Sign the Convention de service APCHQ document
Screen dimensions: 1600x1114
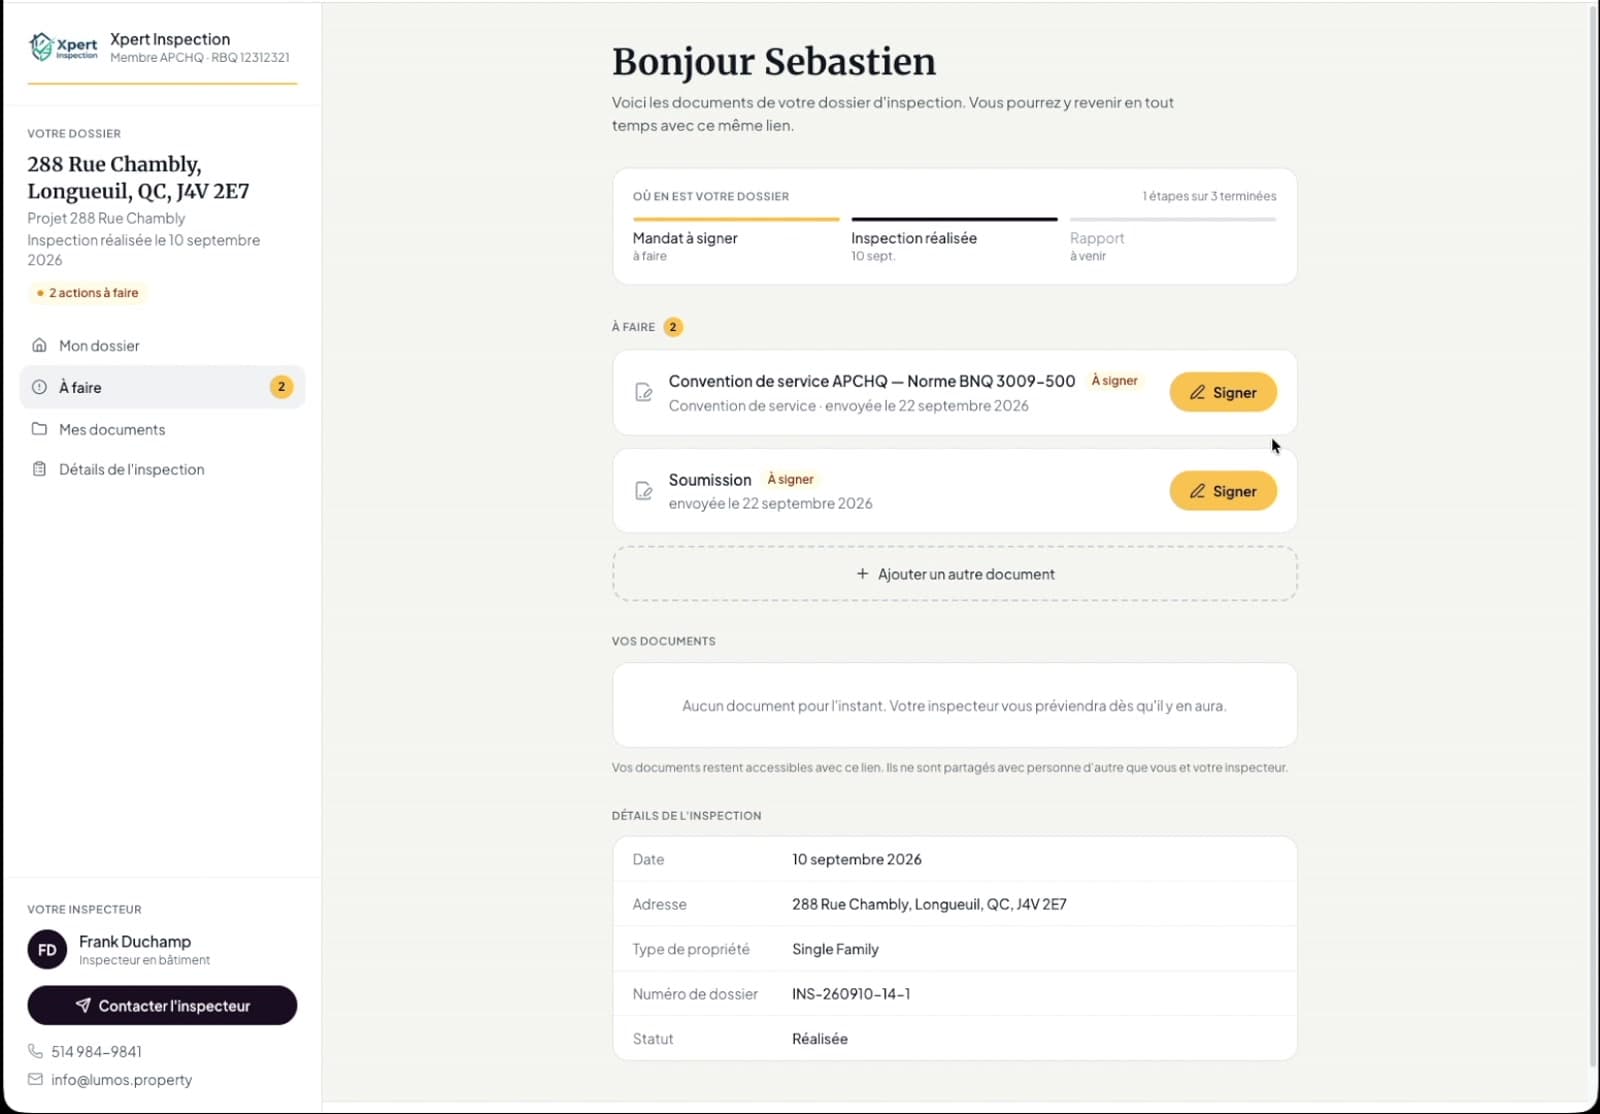1223,392
